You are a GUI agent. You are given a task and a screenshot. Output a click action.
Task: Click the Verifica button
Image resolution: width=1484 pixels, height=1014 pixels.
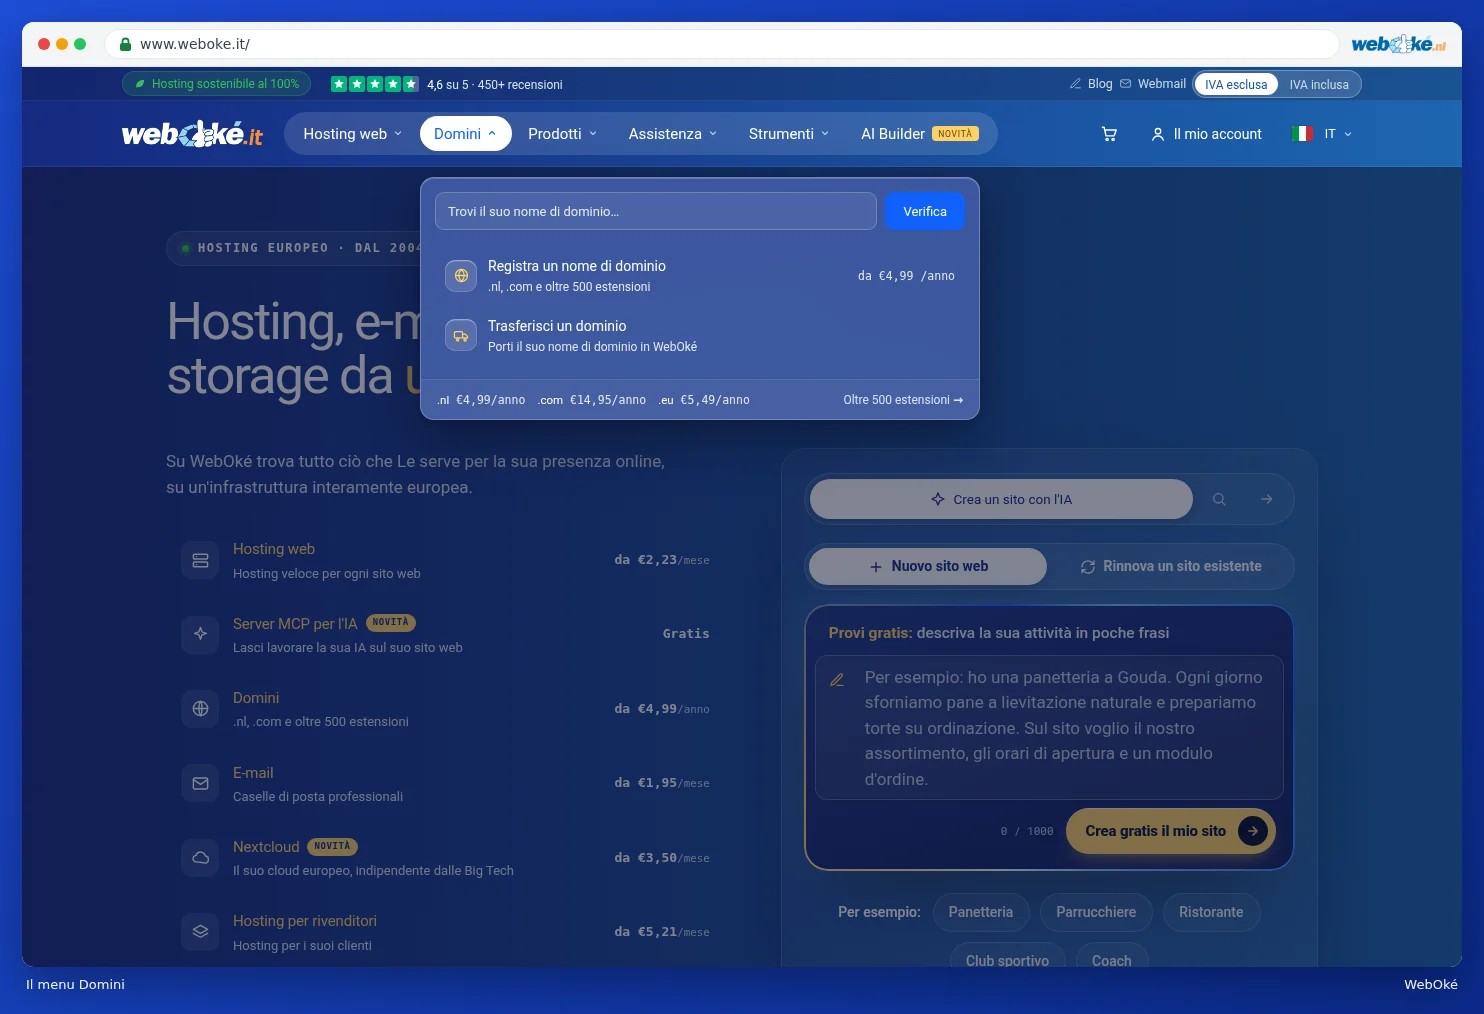click(925, 211)
